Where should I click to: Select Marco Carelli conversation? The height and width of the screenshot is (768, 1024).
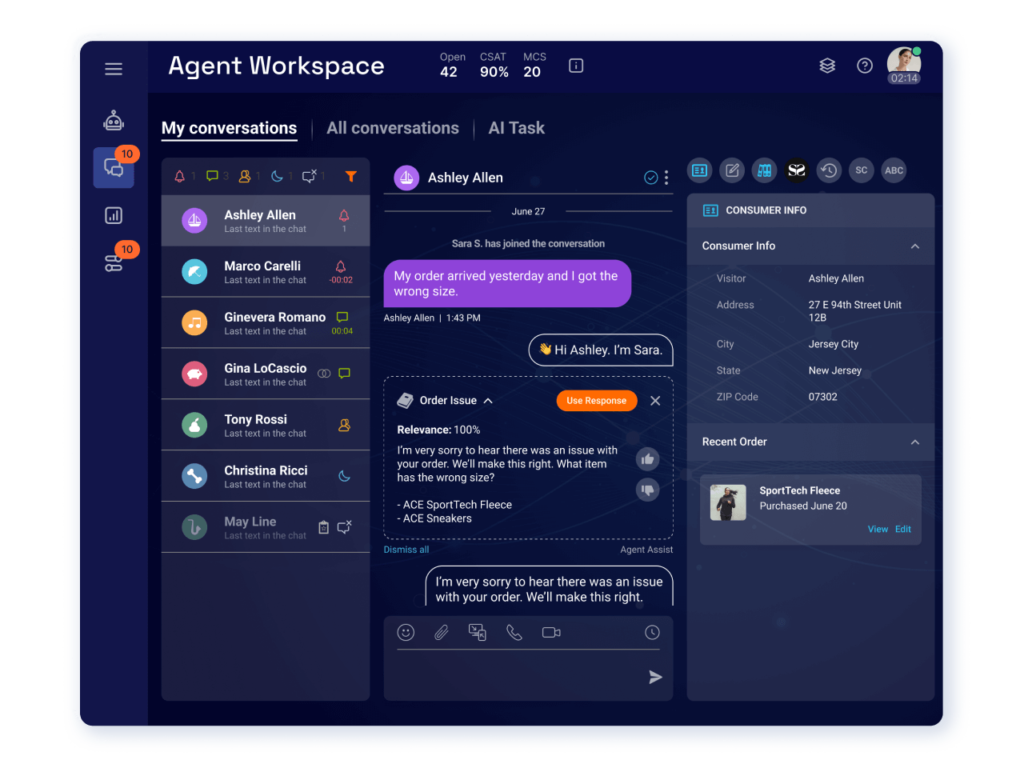coord(265,272)
